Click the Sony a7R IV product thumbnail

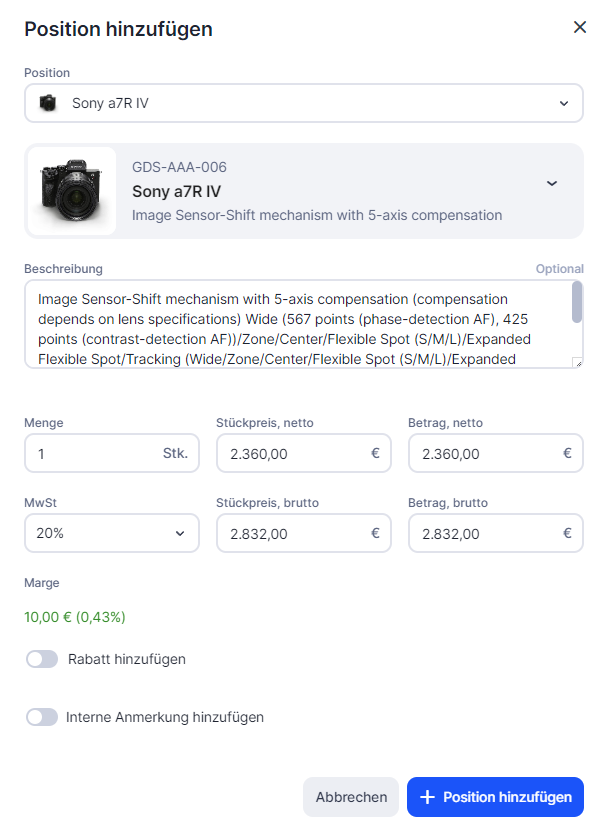click(72, 191)
